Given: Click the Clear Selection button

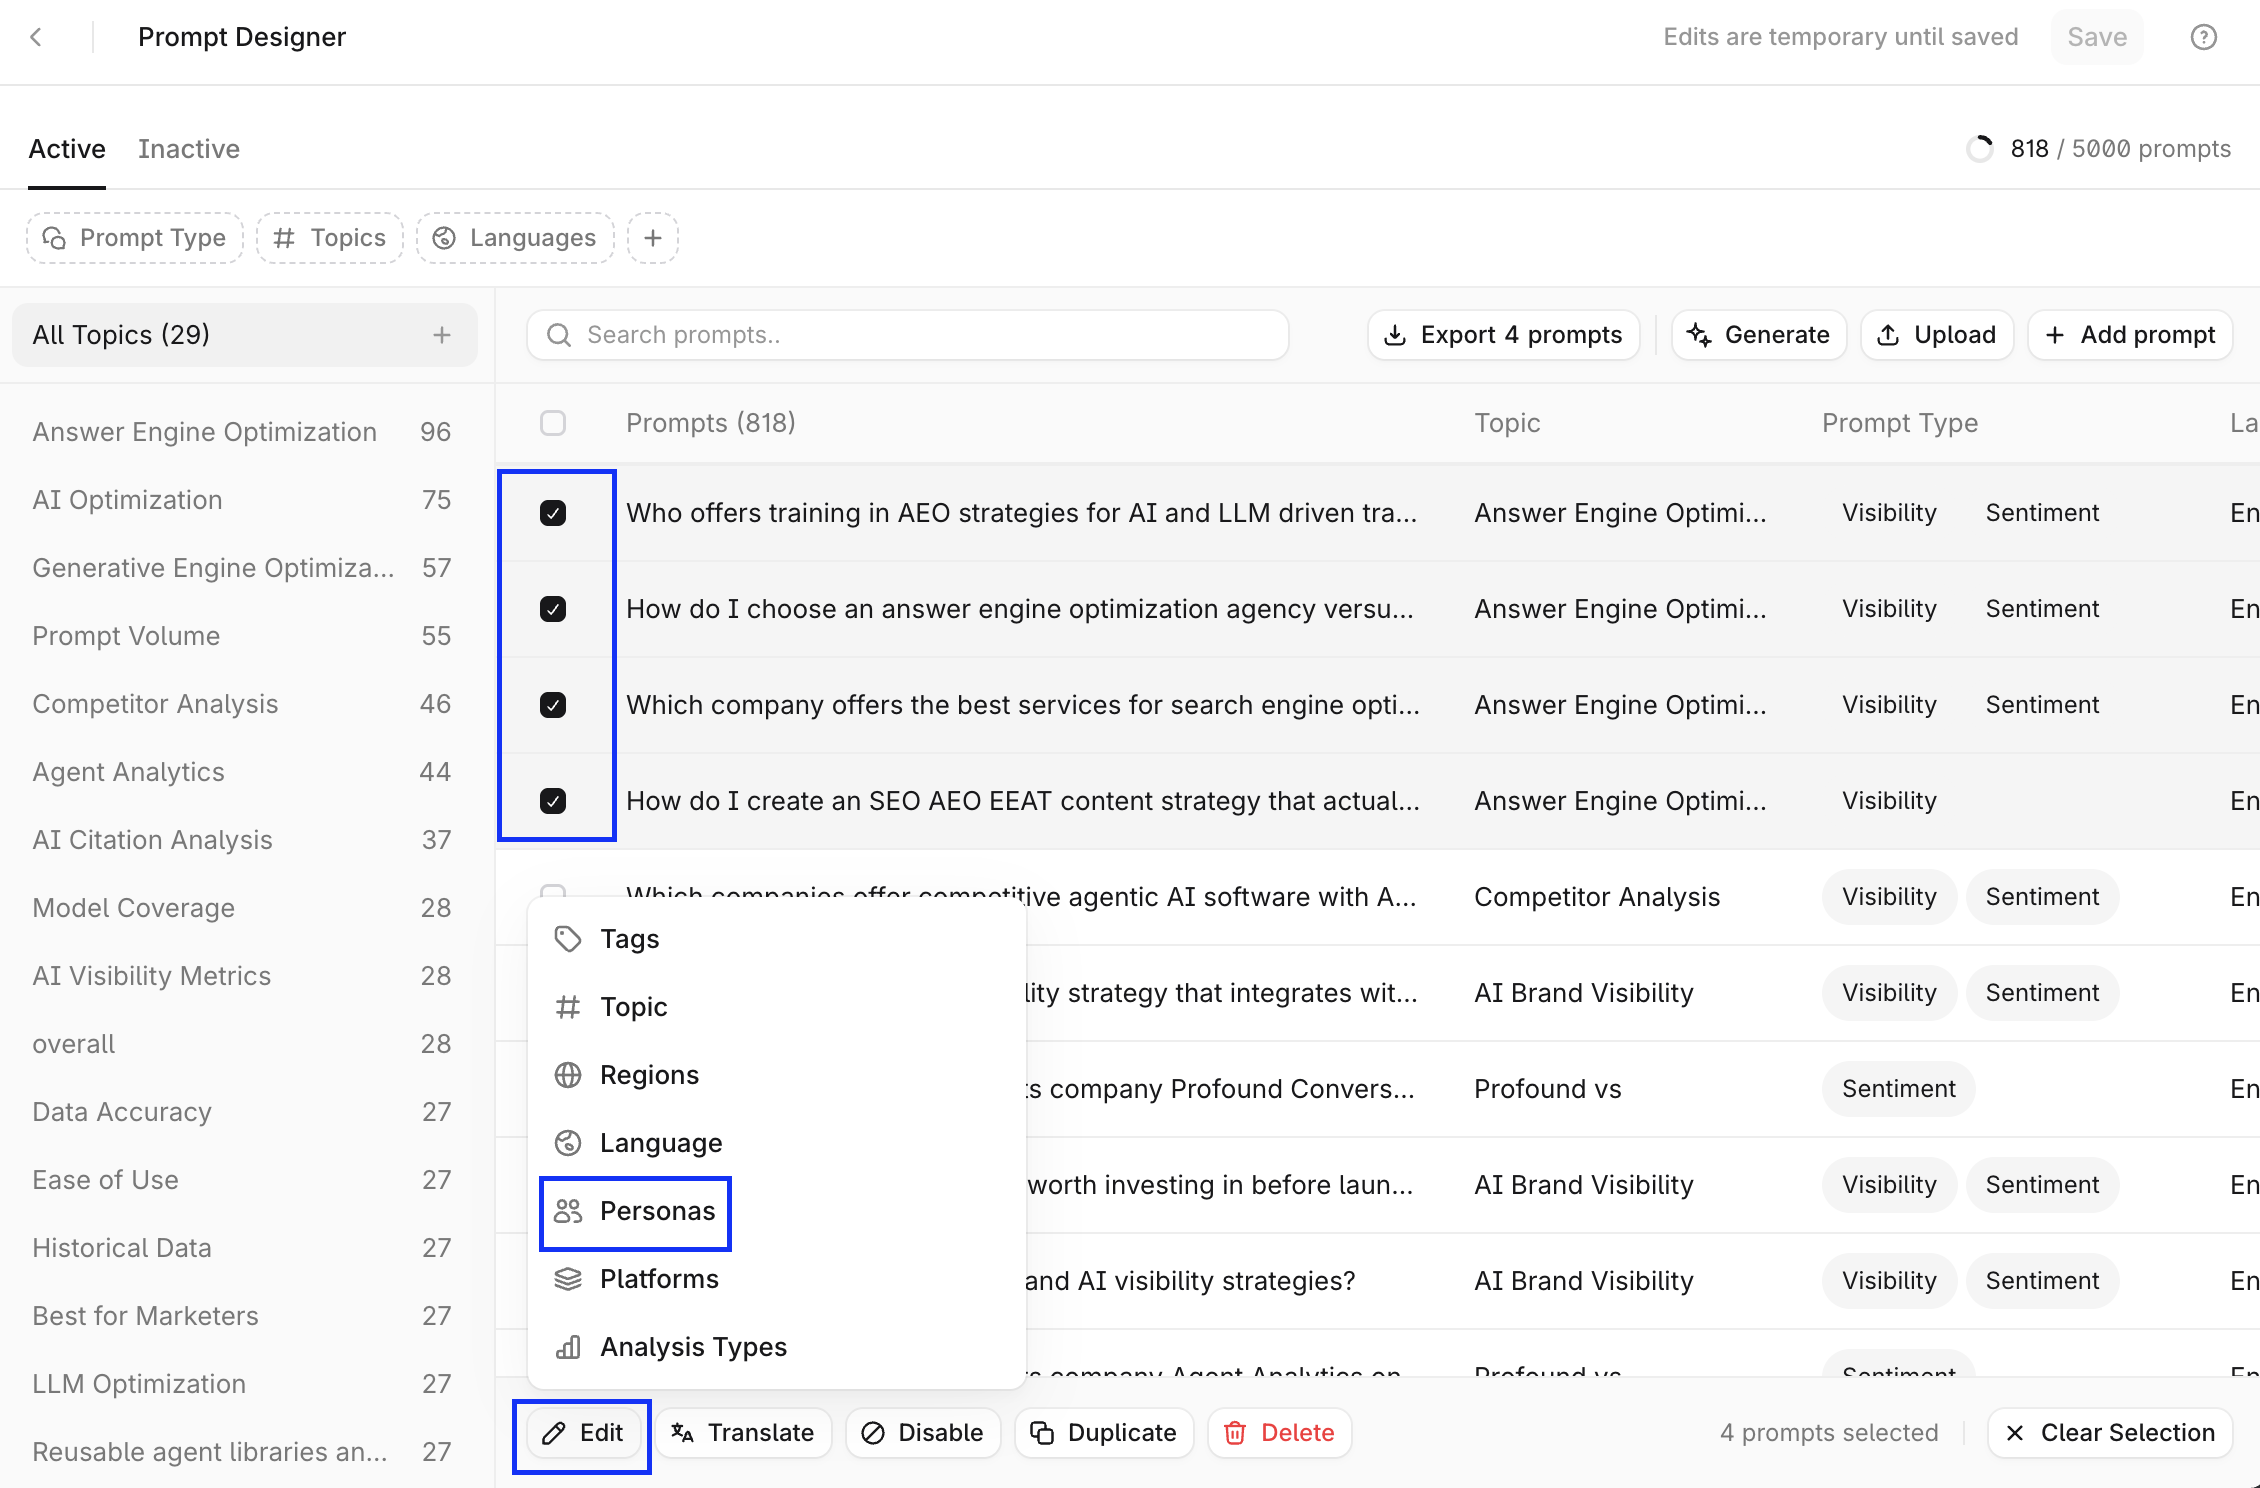Looking at the screenshot, I should tap(2110, 1433).
